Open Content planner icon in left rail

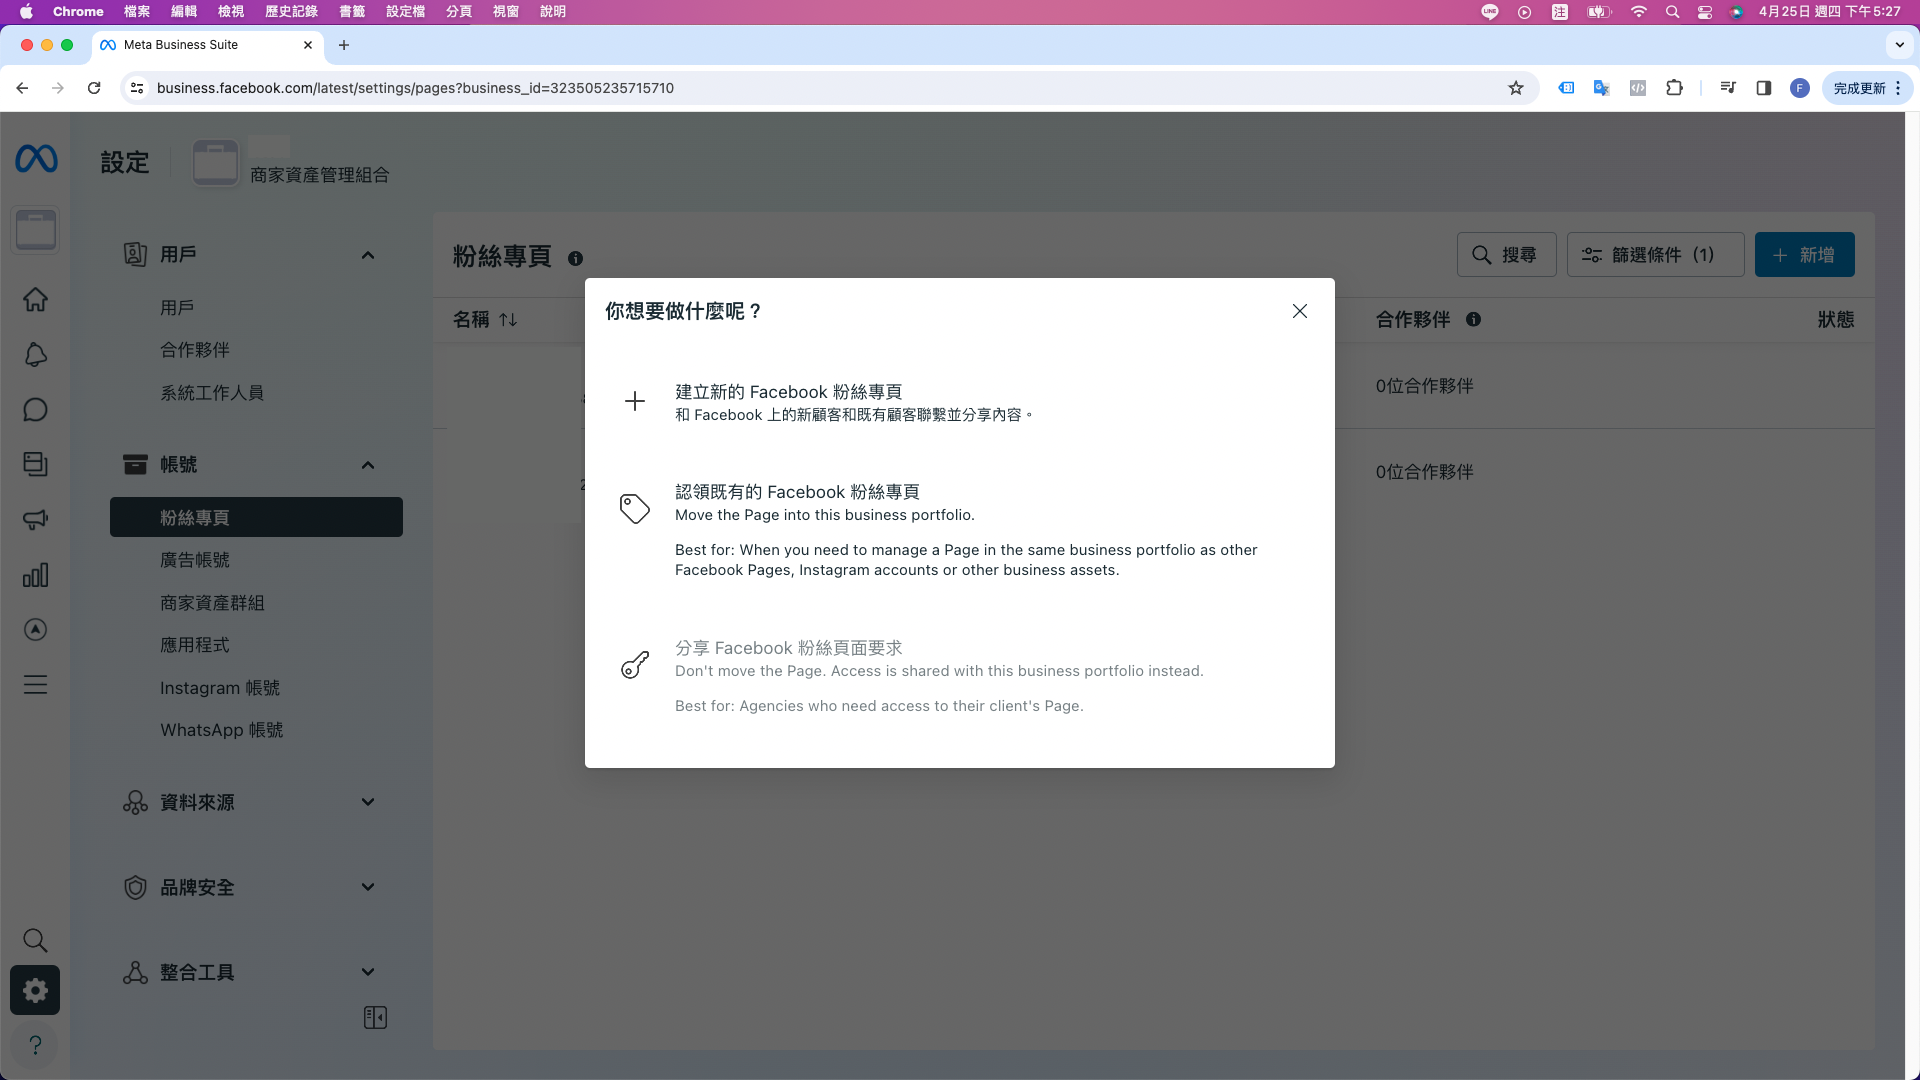pos(35,464)
